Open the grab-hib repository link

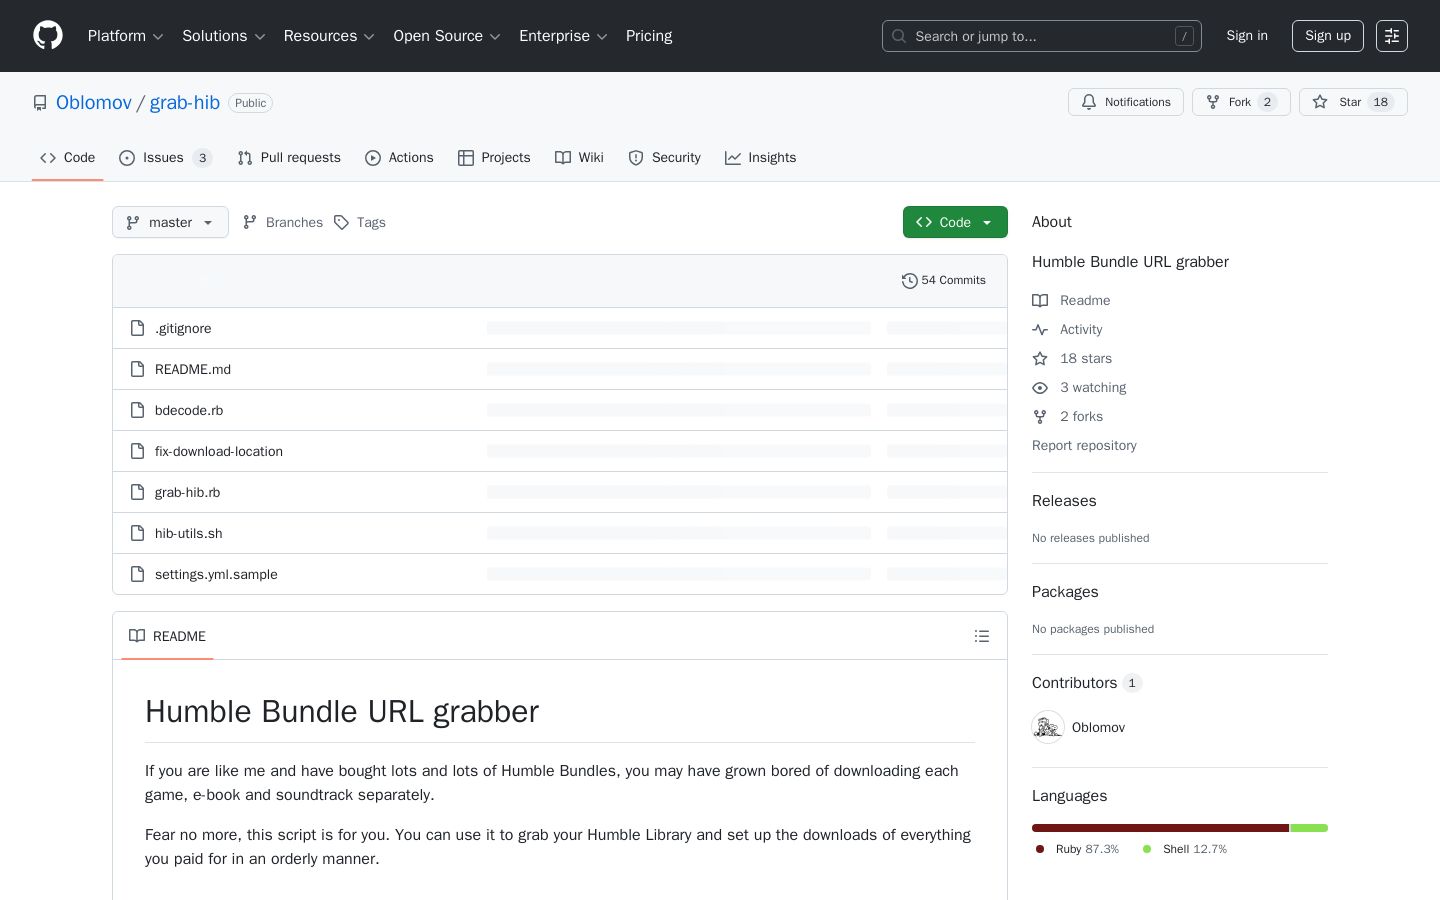(185, 103)
